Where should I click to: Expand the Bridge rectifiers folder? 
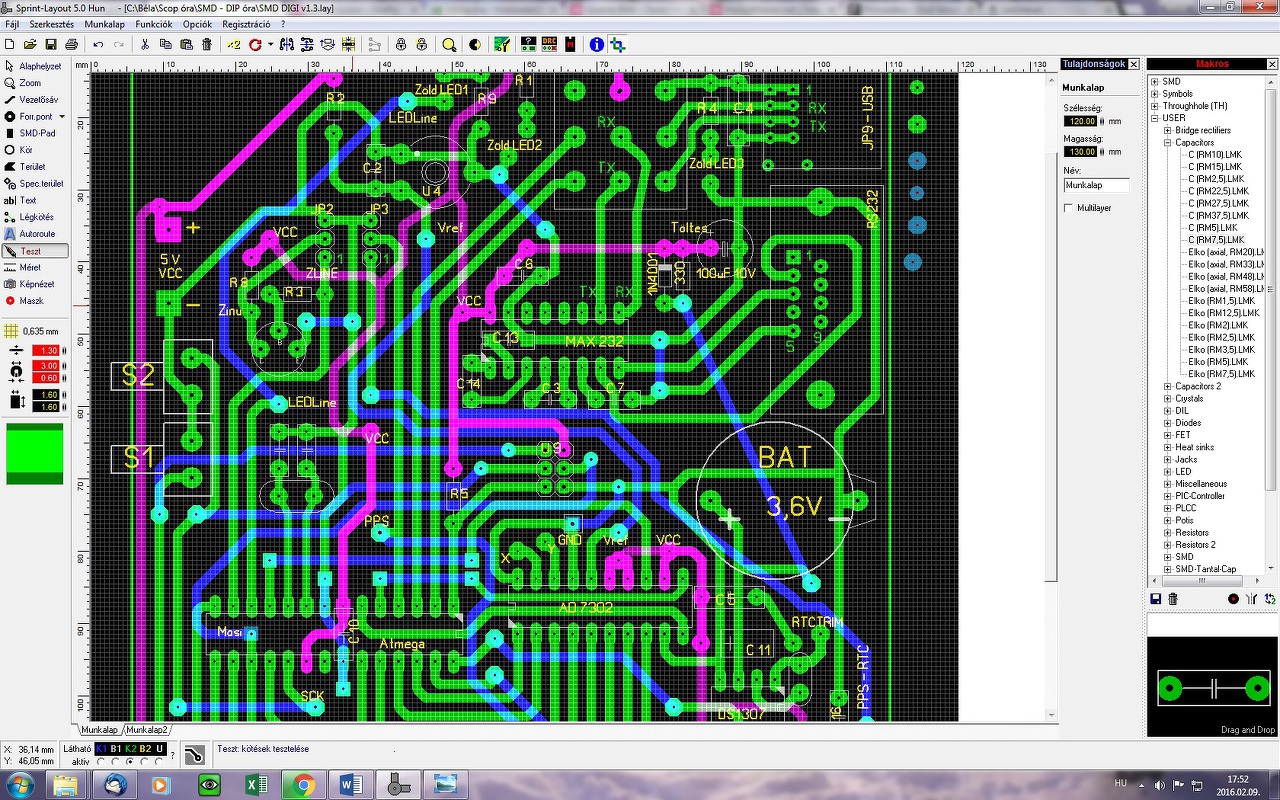1167,130
